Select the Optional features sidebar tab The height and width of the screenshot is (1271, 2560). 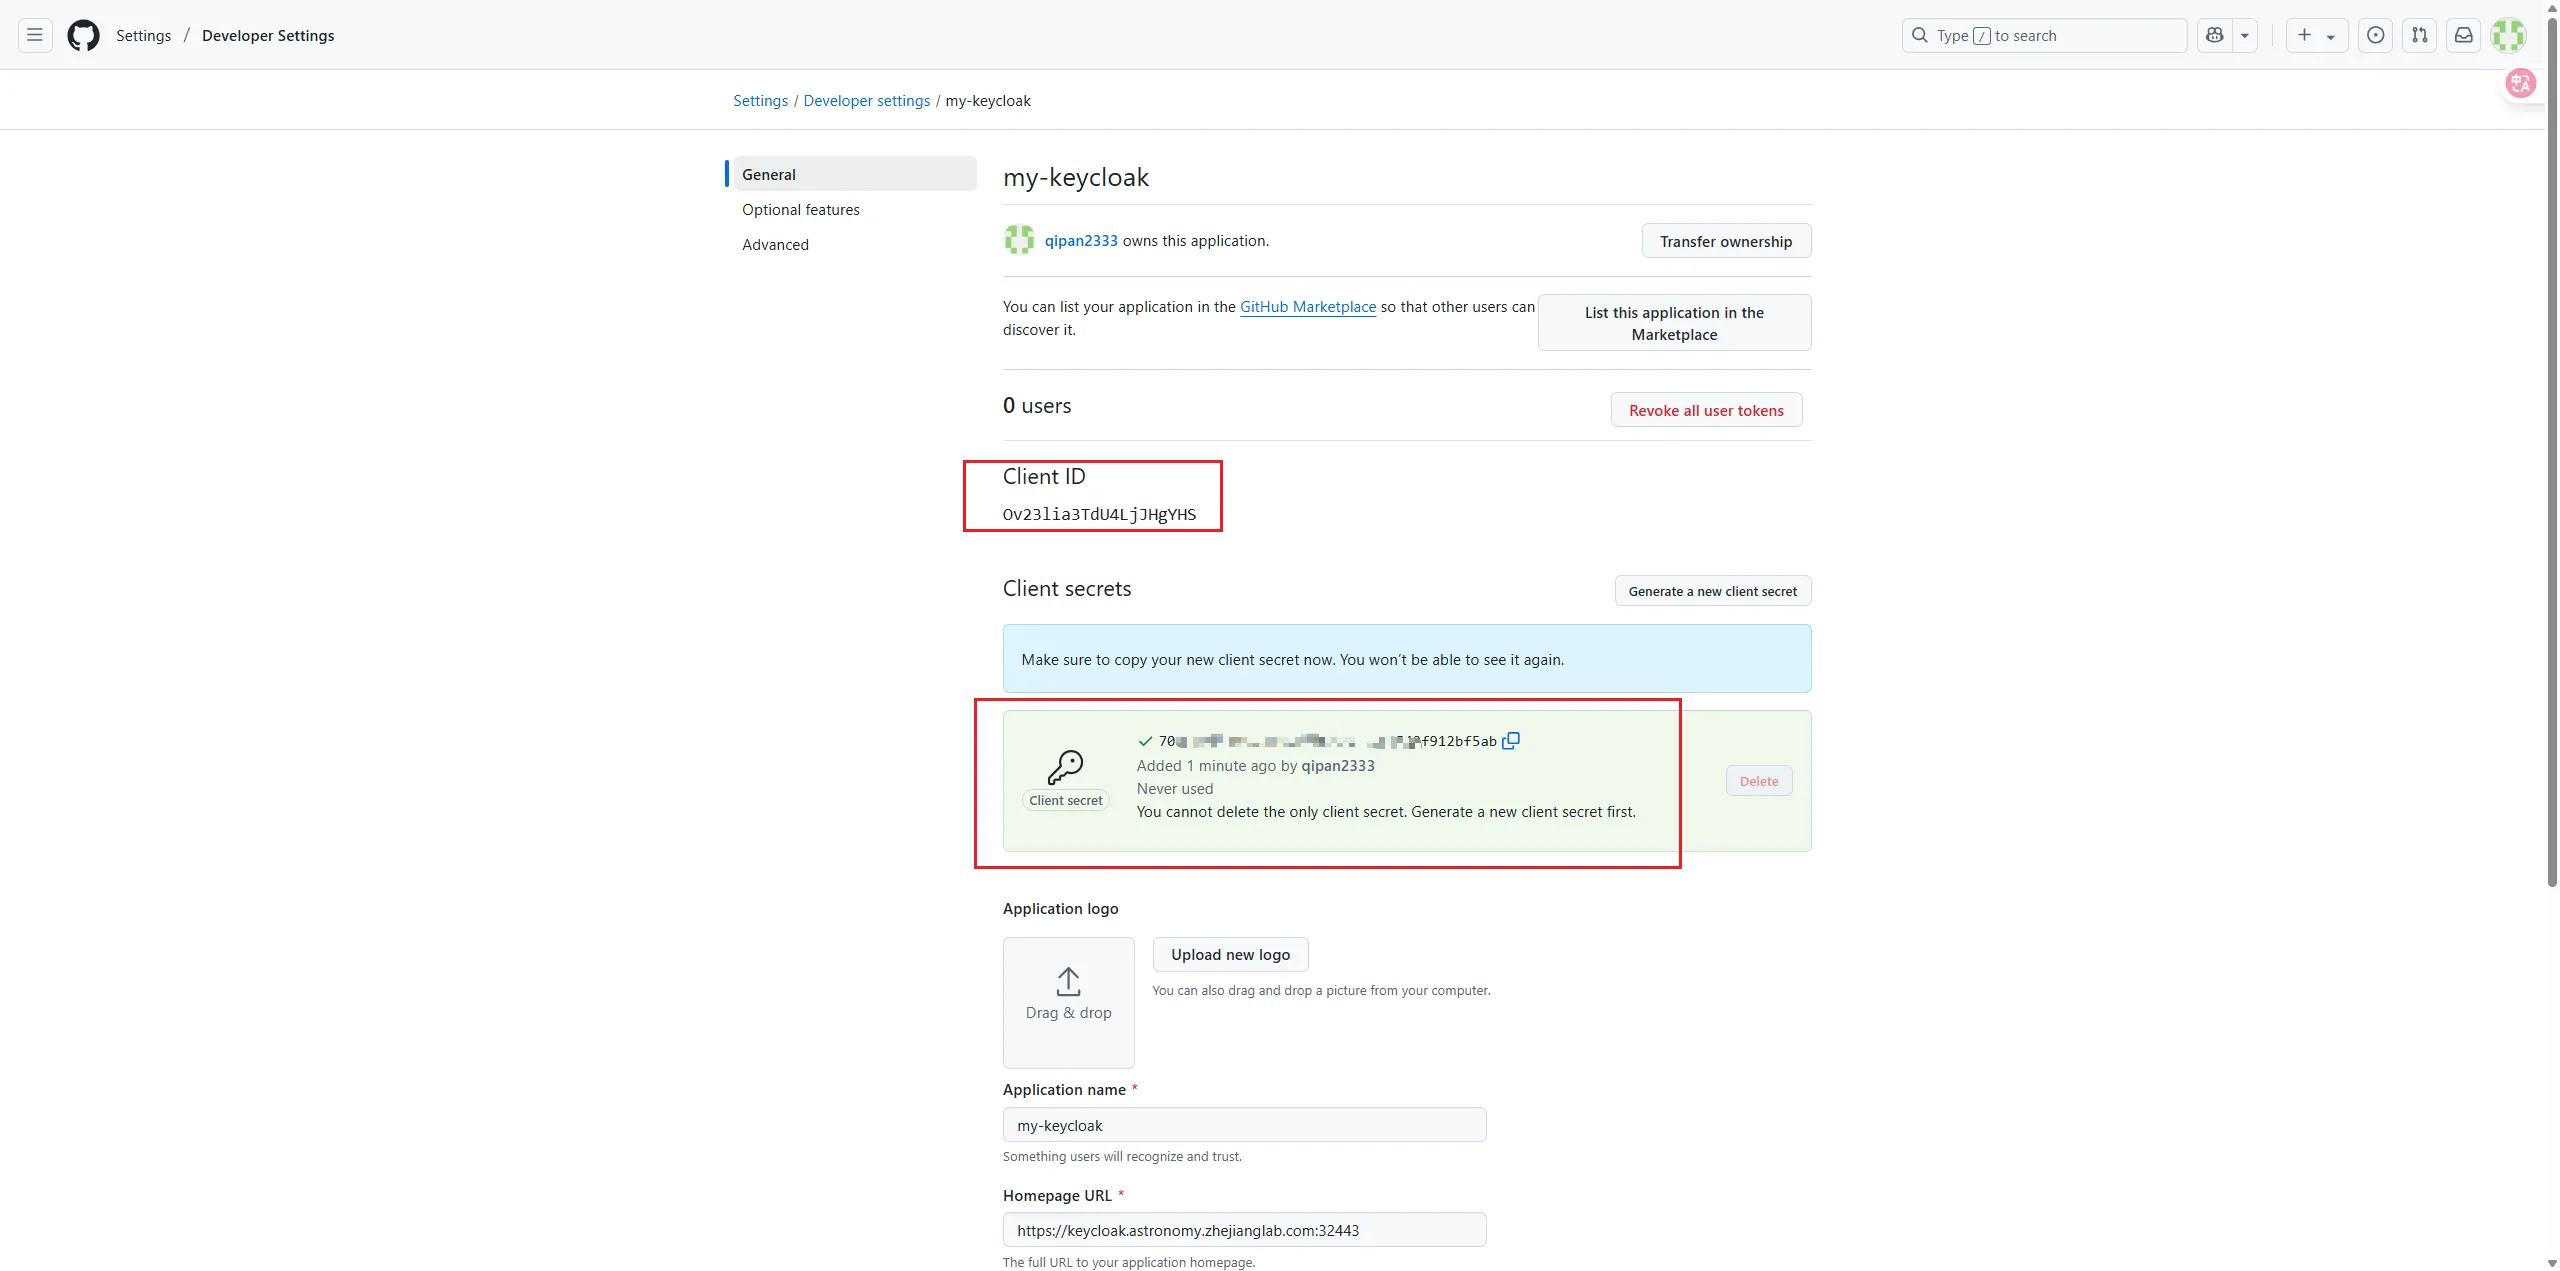[854, 209]
